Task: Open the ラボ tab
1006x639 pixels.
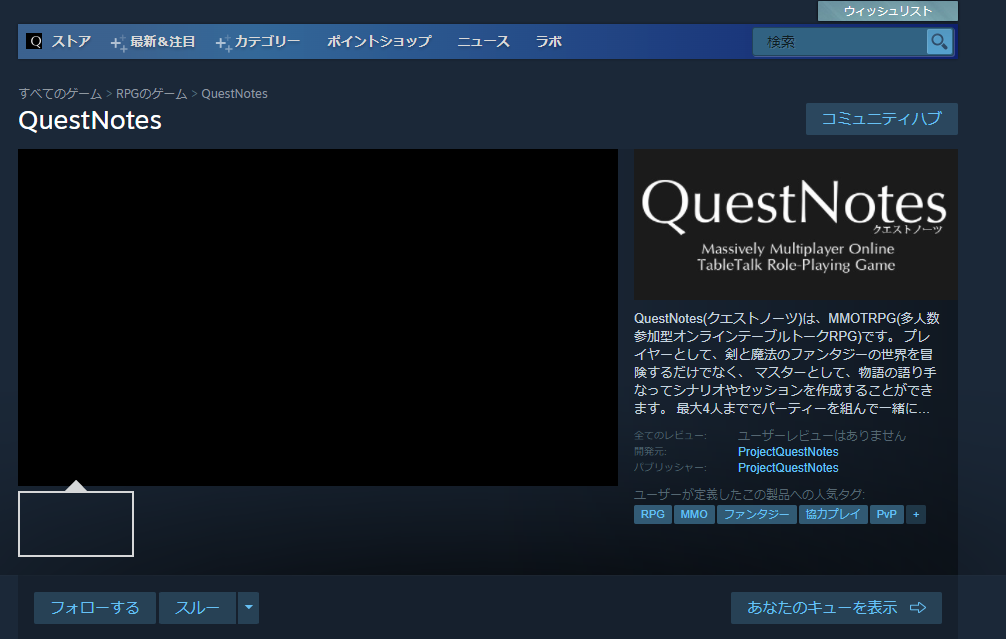Action: click(549, 42)
